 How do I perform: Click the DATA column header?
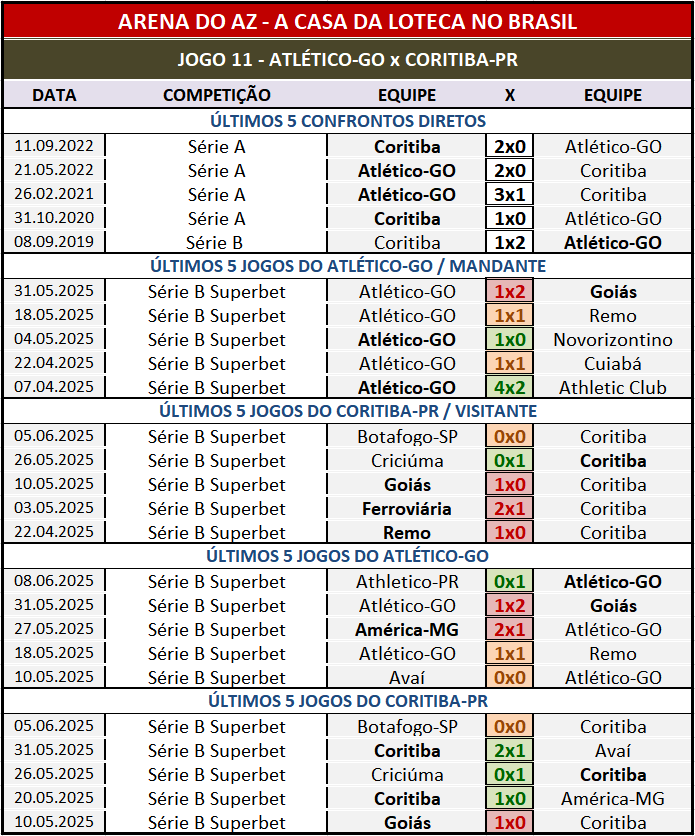(54, 95)
